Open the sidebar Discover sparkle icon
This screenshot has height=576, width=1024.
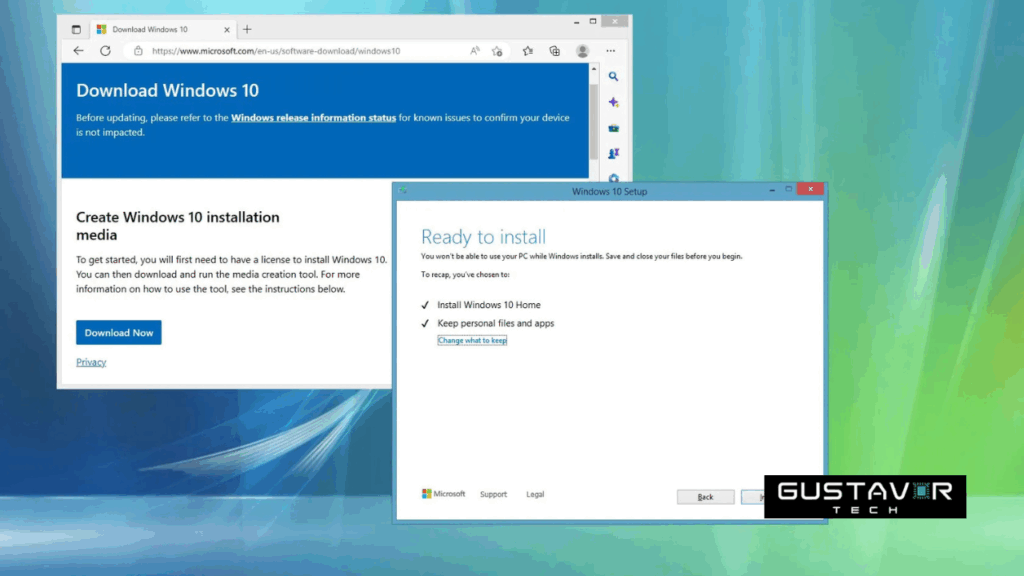[x=613, y=102]
